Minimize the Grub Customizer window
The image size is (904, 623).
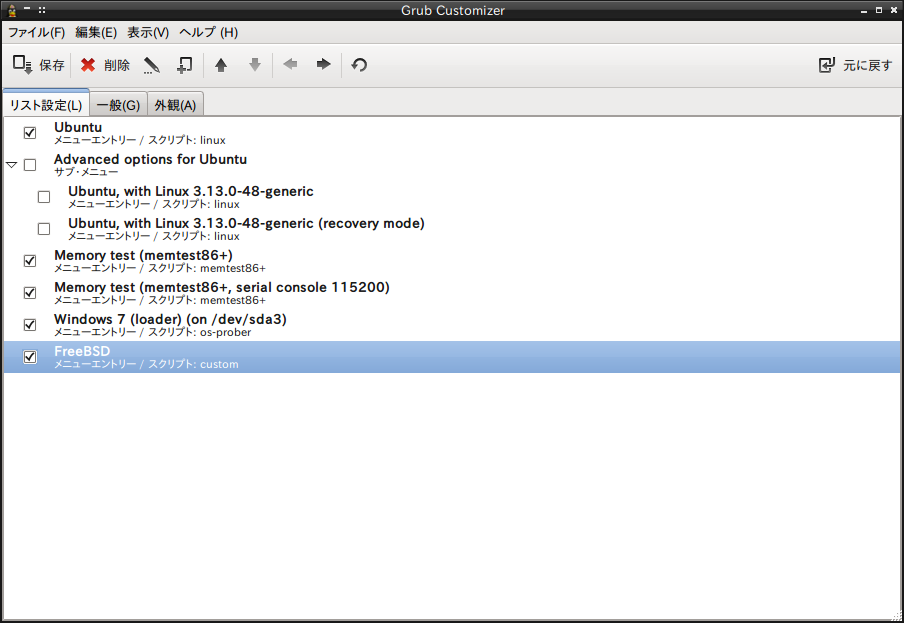[x=864, y=10]
